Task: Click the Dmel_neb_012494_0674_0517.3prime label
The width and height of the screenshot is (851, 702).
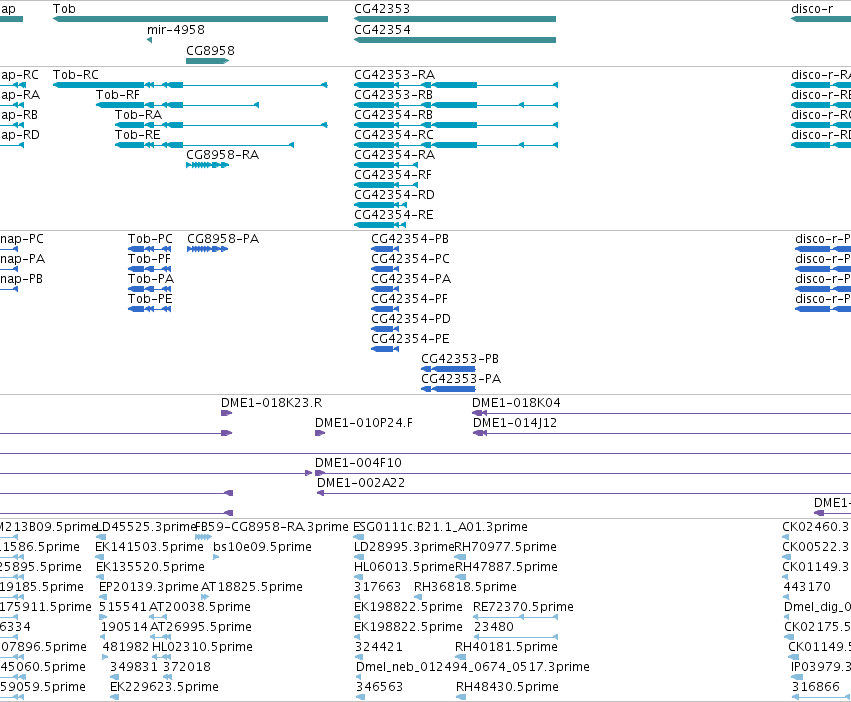Action: tap(473, 667)
